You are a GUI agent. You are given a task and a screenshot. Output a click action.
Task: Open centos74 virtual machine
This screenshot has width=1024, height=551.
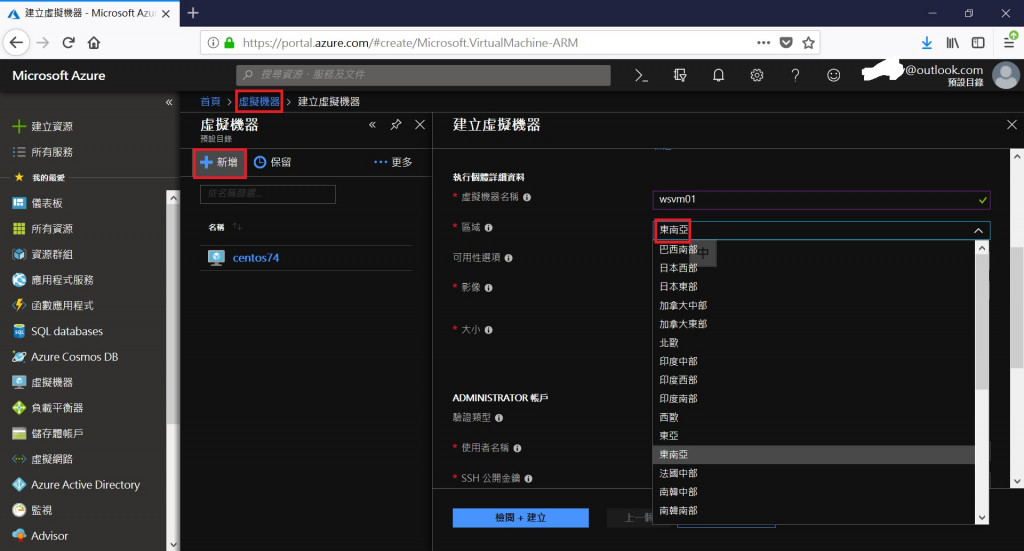pos(255,258)
